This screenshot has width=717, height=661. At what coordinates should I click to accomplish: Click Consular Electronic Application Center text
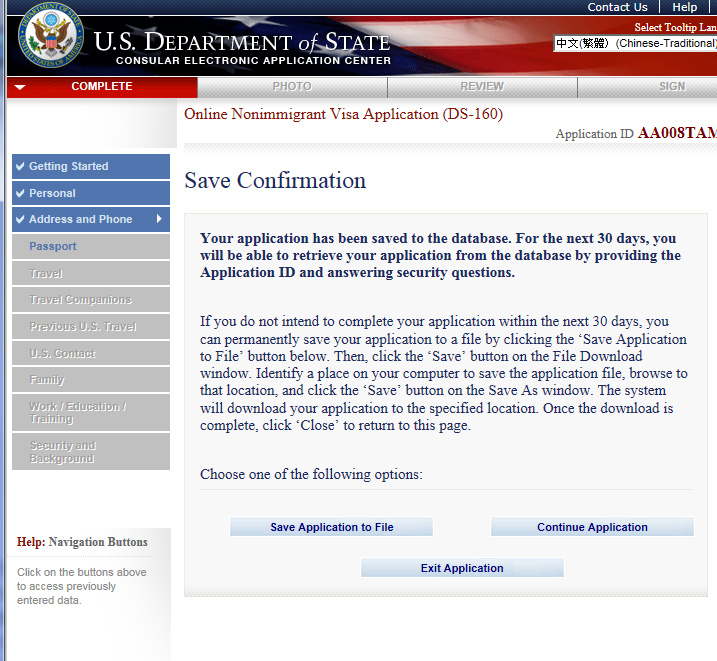[x=253, y=60]
